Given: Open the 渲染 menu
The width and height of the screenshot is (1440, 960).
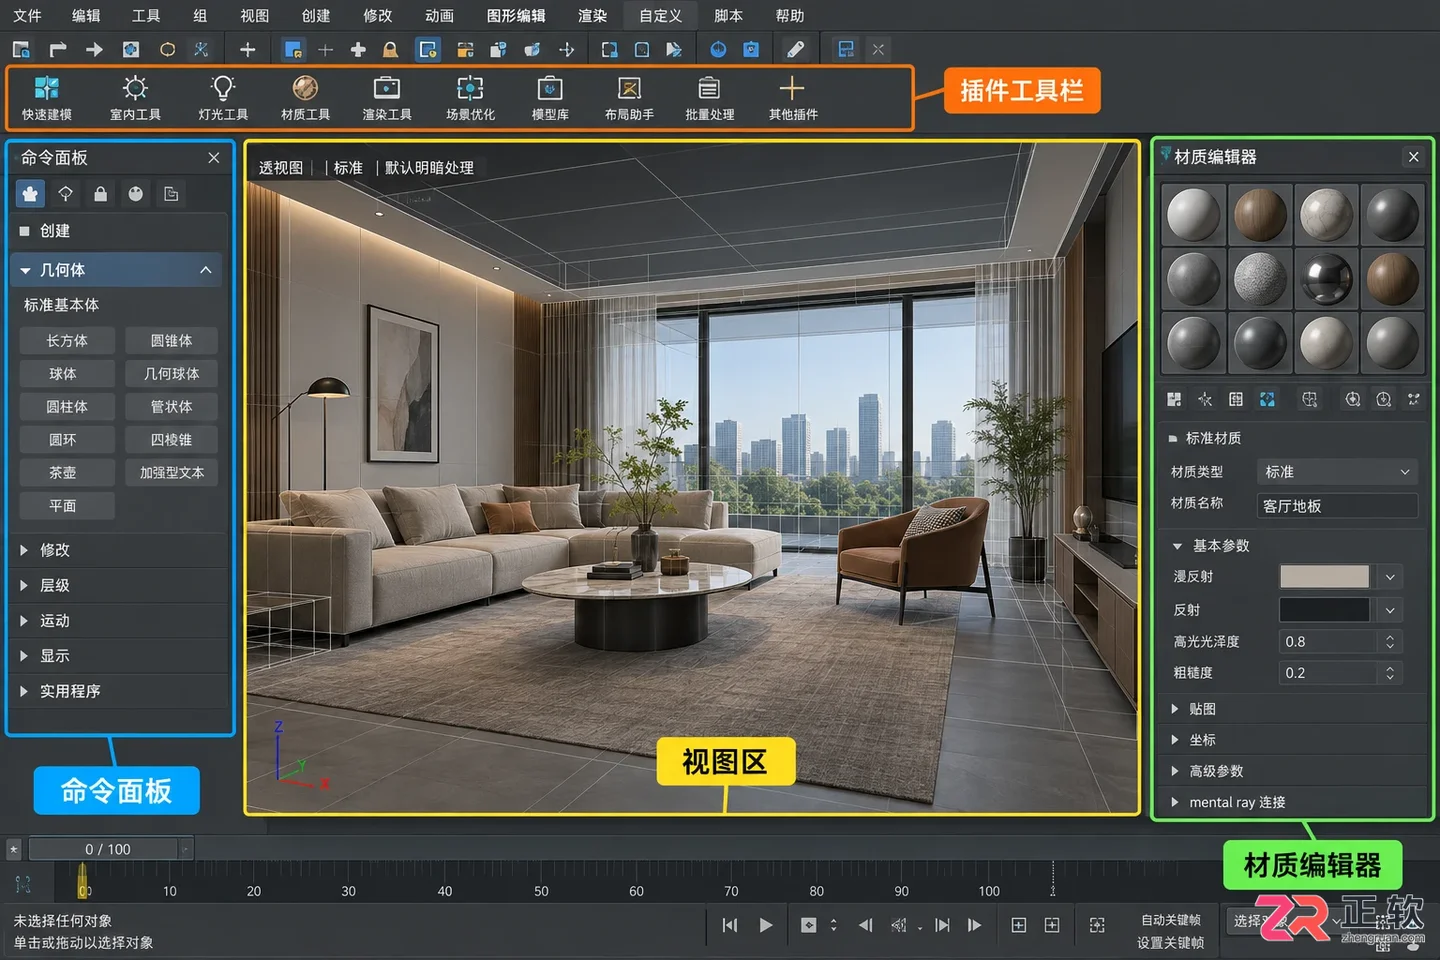Looking at the screenshot, I should (x=592, y=16).
